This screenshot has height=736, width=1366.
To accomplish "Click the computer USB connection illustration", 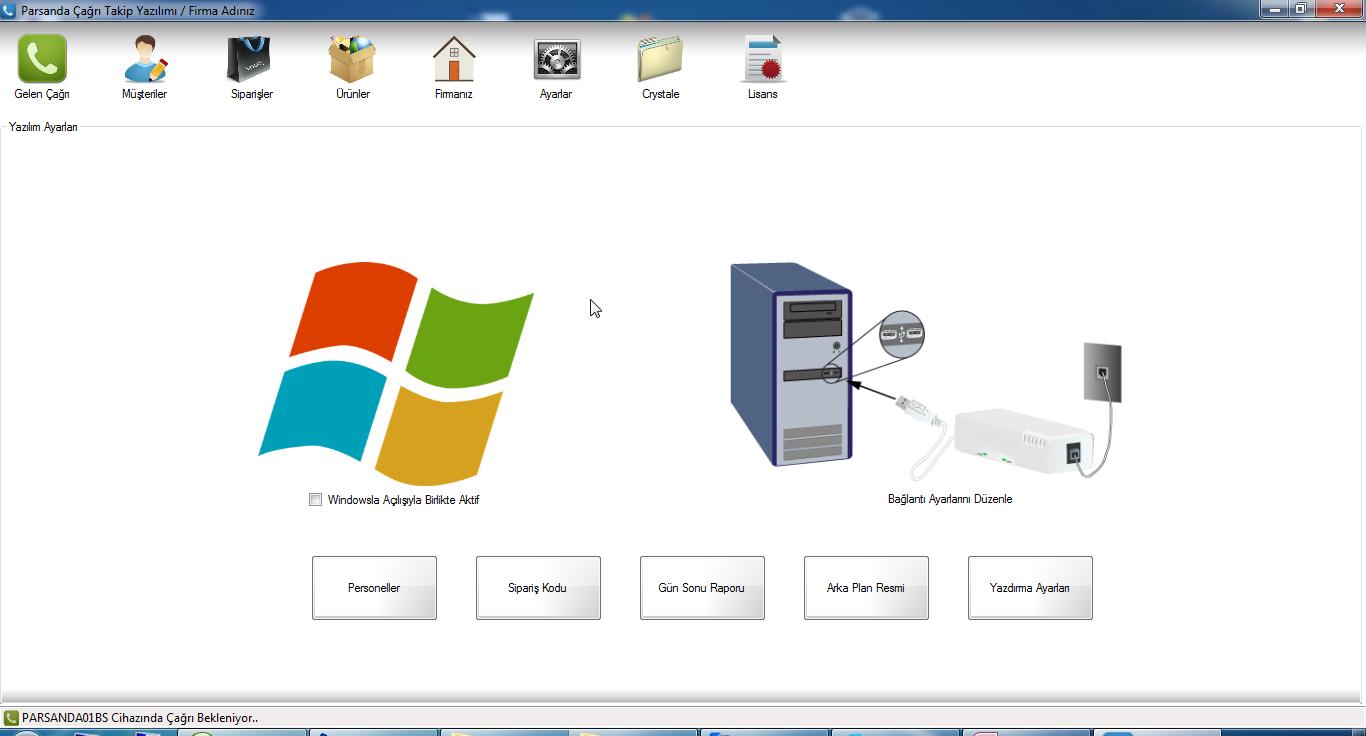I will point(926,372).
